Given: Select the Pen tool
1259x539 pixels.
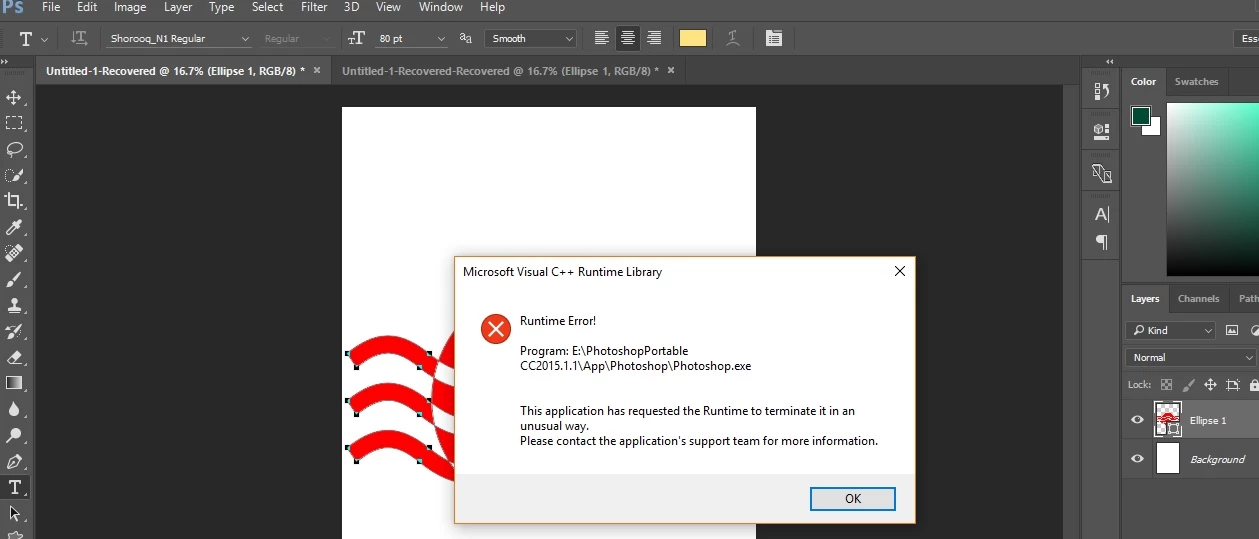Looking at the screenshot, I should tap(14, 461).
